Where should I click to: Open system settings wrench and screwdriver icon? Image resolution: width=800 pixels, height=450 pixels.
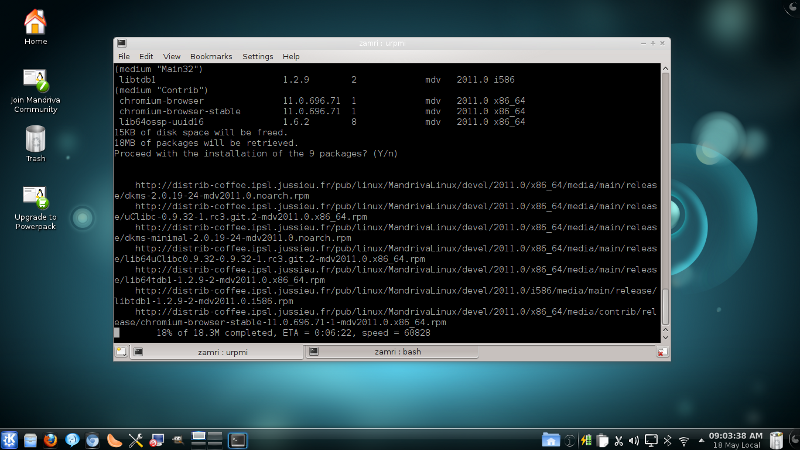[x=135, y=440]
